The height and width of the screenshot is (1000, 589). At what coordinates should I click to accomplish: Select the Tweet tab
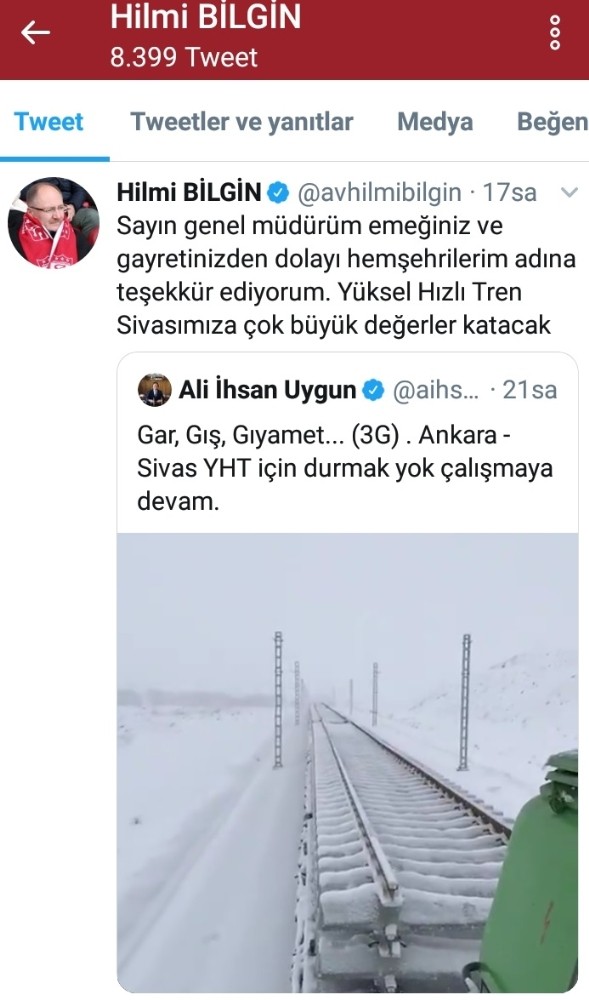pos(49,122)
